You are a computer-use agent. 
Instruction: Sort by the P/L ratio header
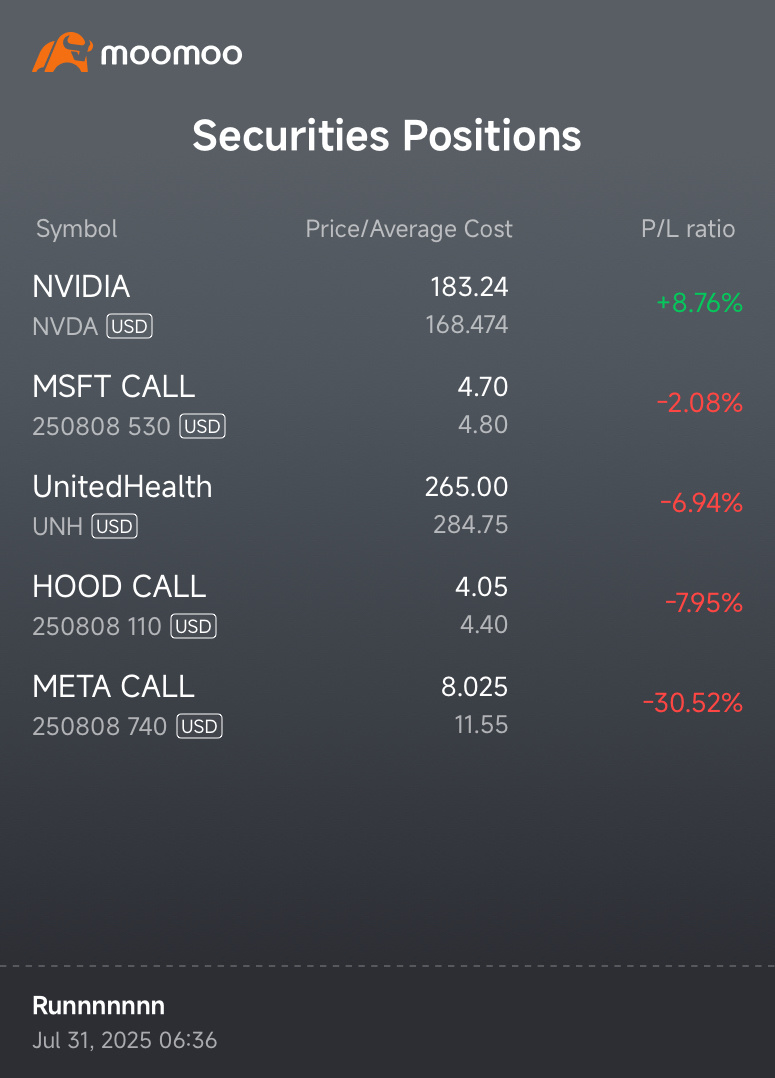(688, 229)
